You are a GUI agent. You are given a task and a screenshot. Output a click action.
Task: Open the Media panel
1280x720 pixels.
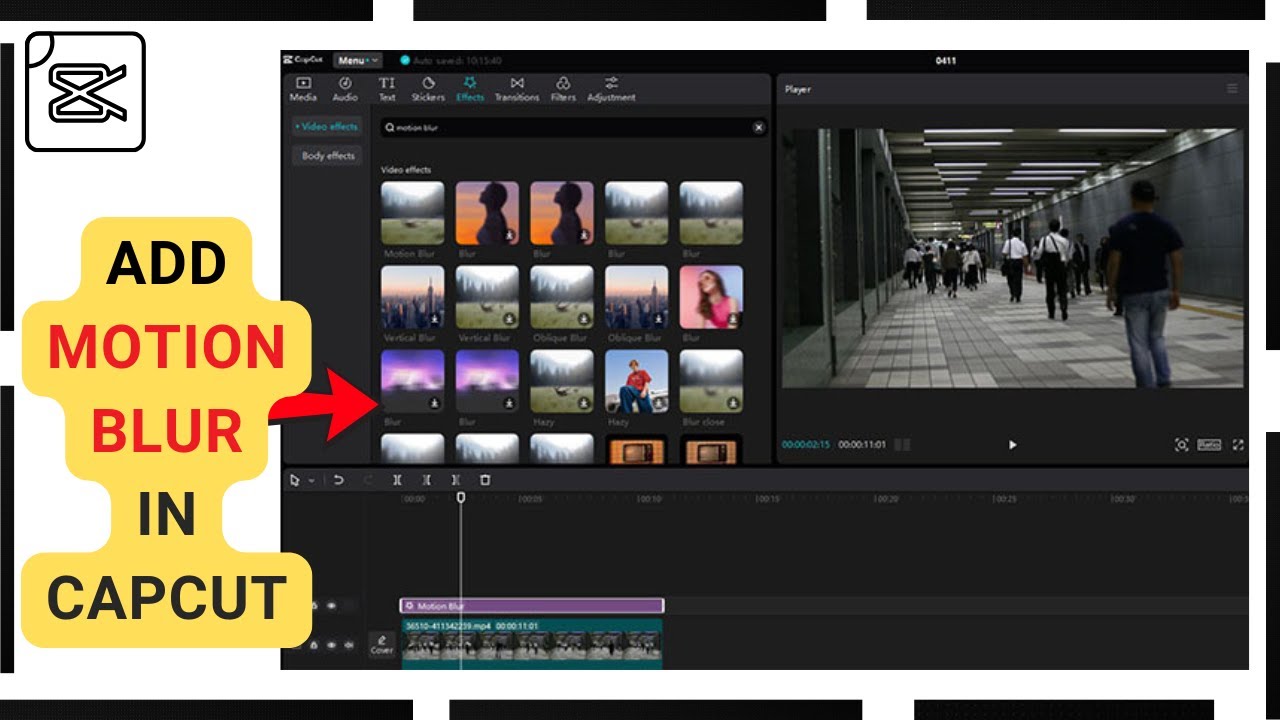[x=303, y=89]
